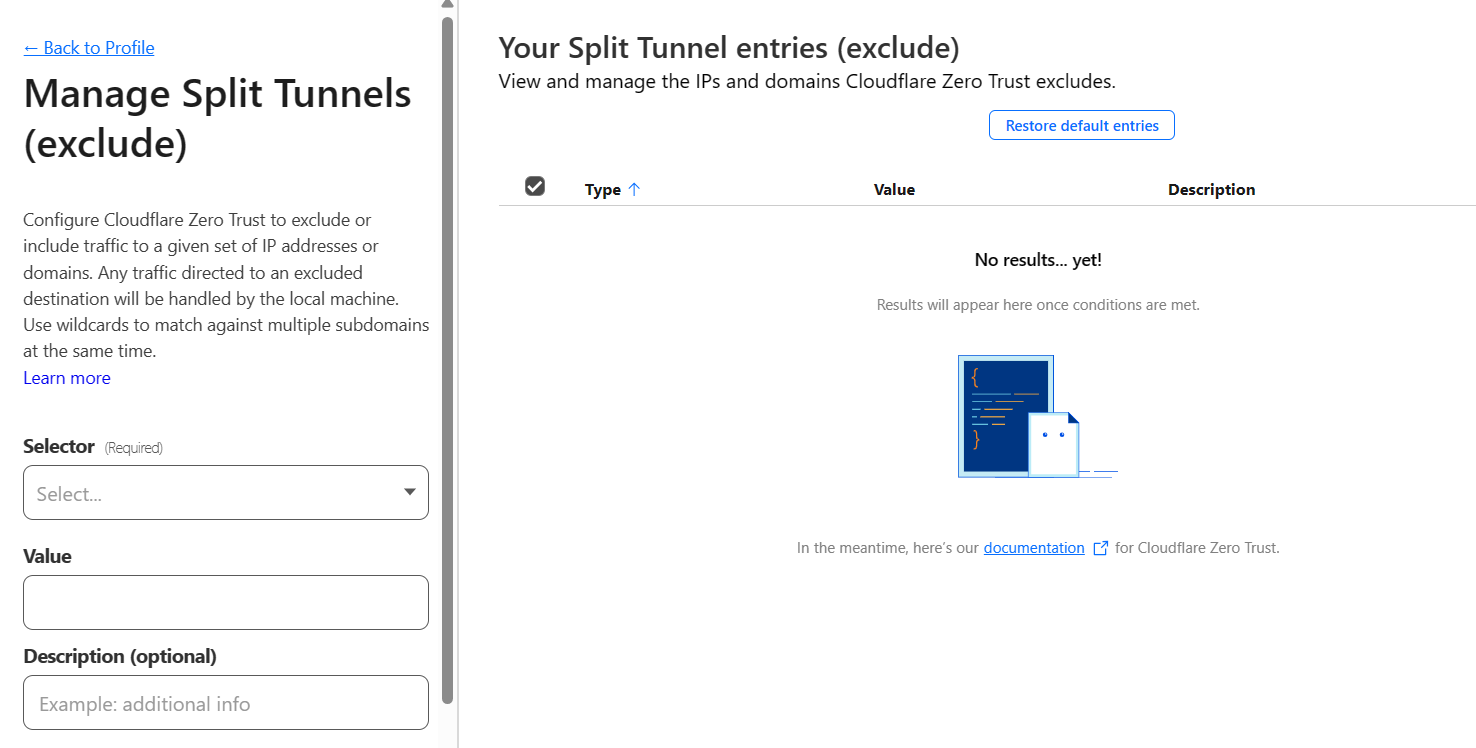Click the Type column sort arrow

[634, 189]
